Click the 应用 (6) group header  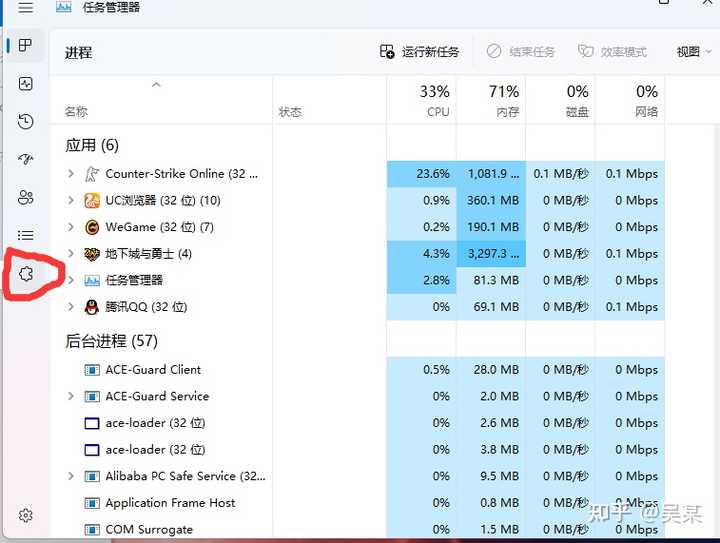pyautogui.click(x=92, y=146)
